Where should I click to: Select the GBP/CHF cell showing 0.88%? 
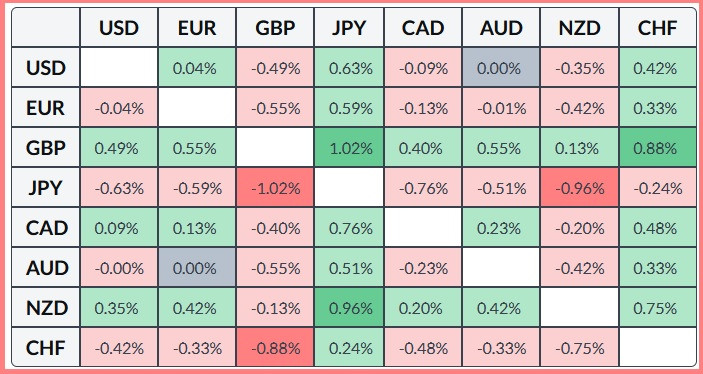point(657,148)
